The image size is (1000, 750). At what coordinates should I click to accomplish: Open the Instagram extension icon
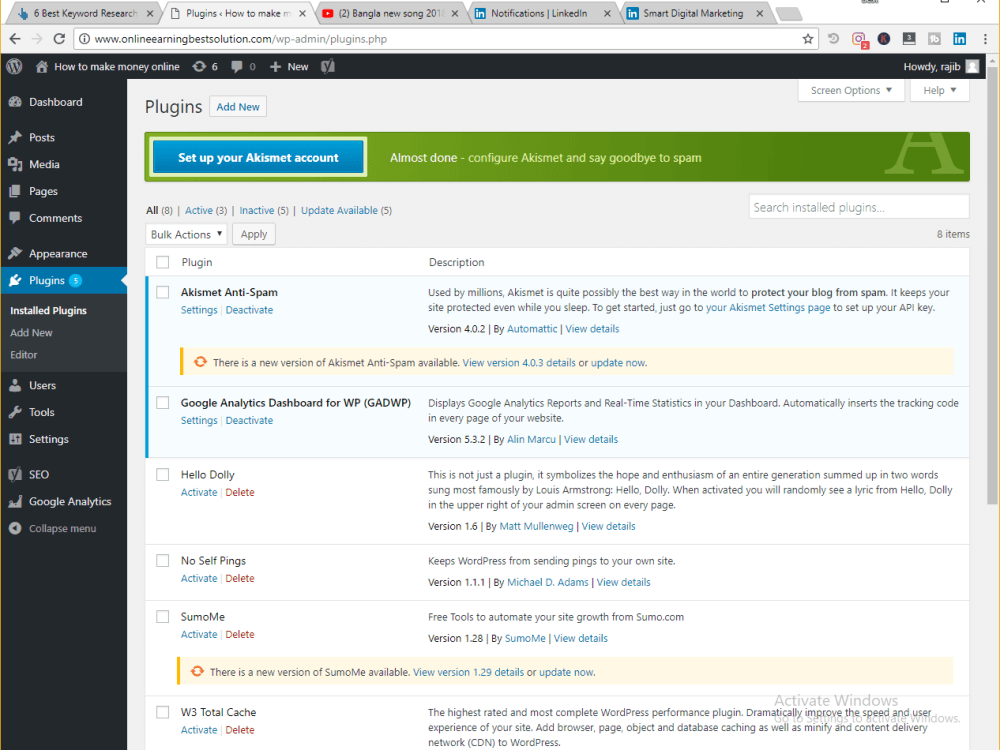click(859, 40)
